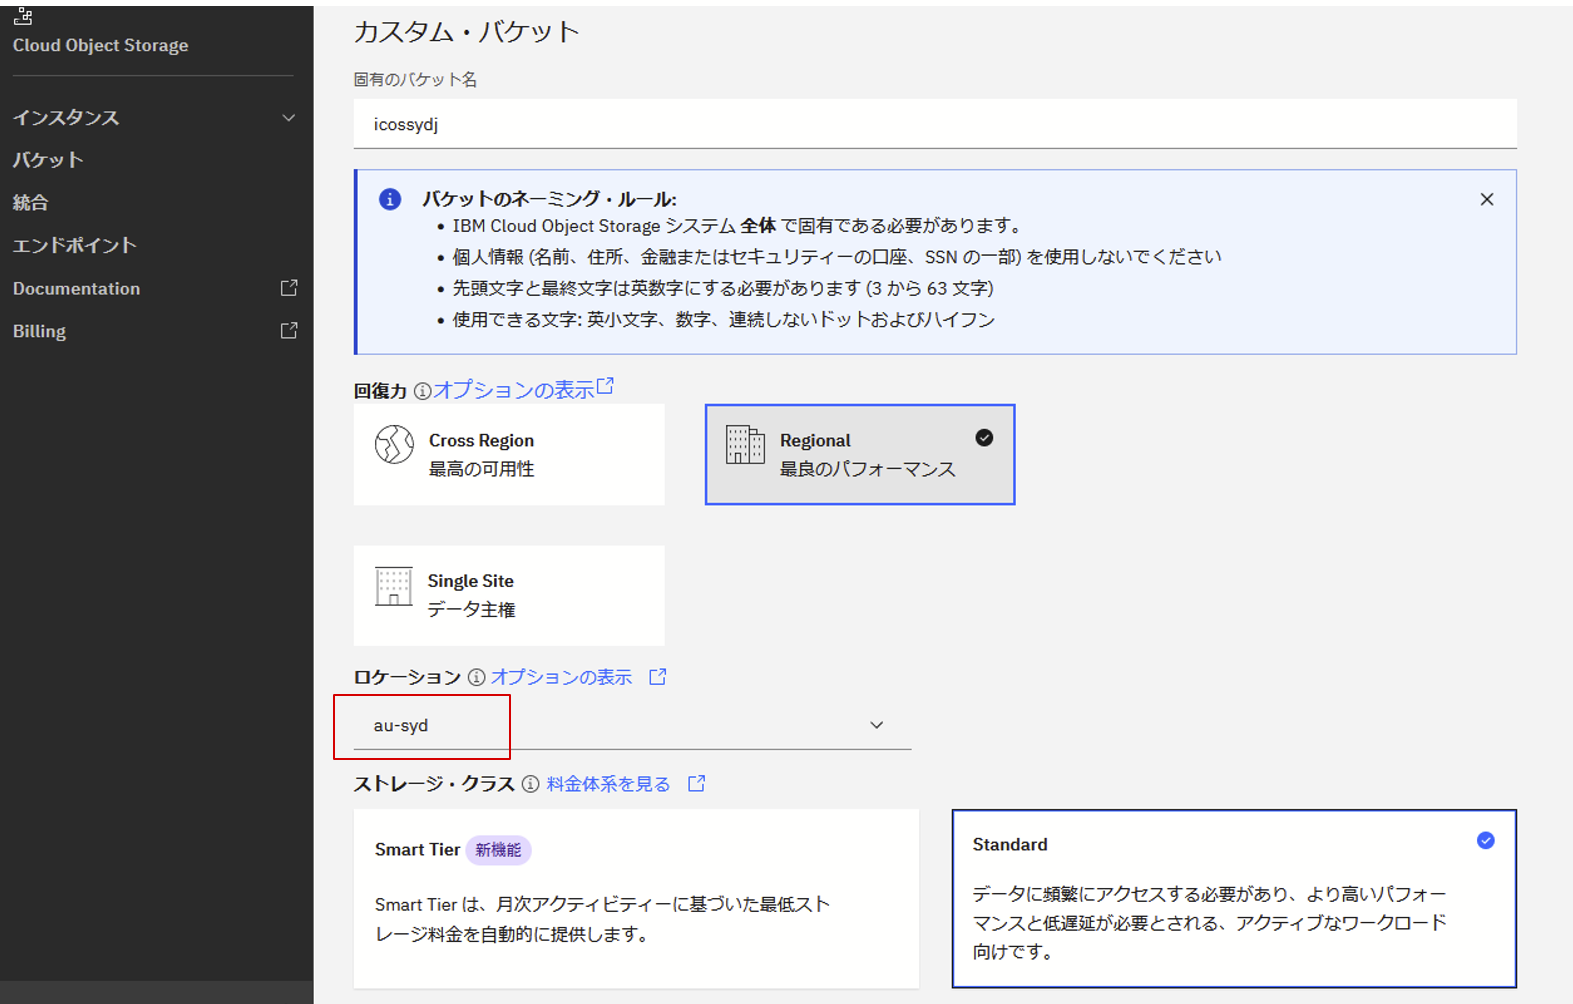Close the bucket naming rules notification
Image resolution: width=1573 pixels, height=1004 pixels.
(x=1487, y=199)
